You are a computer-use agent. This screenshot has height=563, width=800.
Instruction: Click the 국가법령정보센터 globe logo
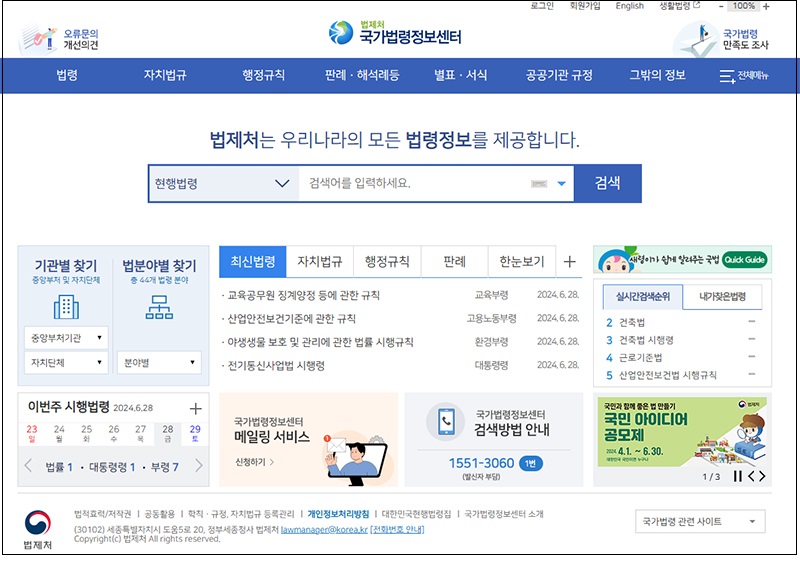pyautogui.click(x=341, y=33)
